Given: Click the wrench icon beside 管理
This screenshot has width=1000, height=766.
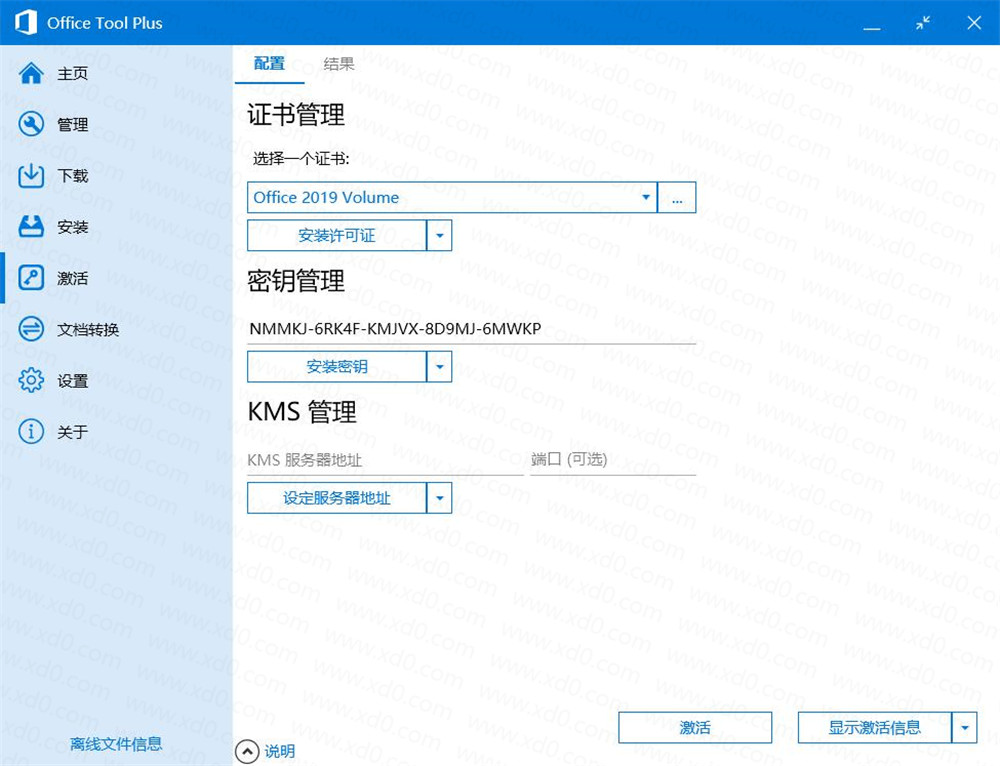Looking at the screenshot, I should pos(31,124).
